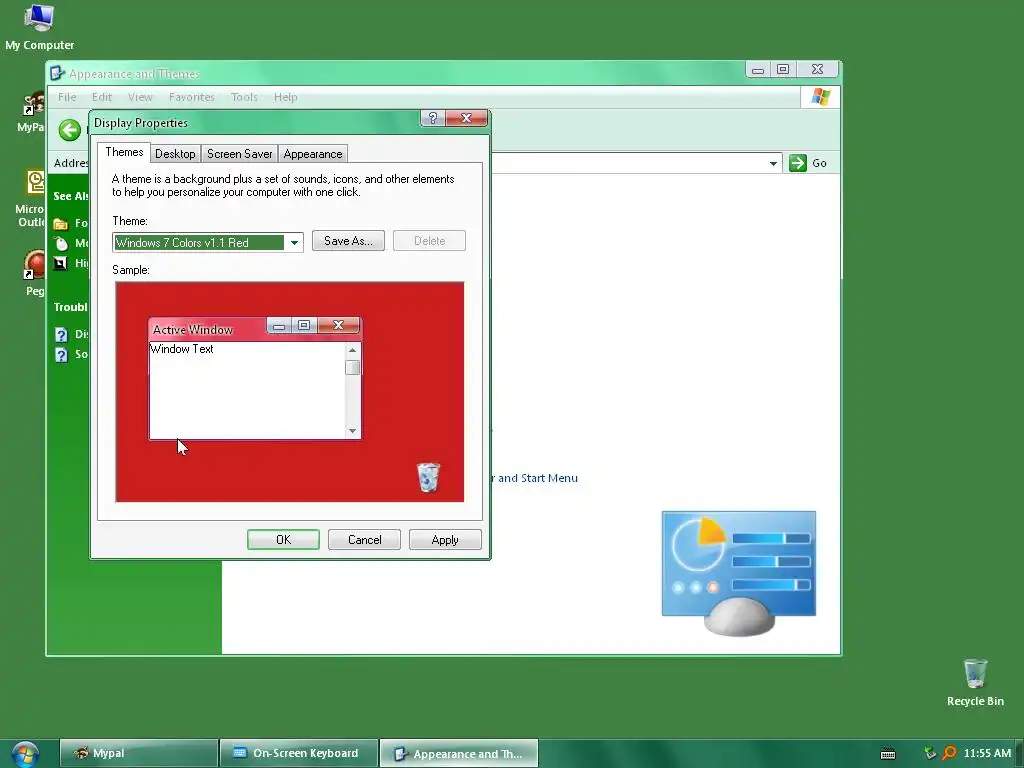Screen dimensions: 1024x768
Task: Click the green Go arrow button
Action: click(x=797, y=163)
